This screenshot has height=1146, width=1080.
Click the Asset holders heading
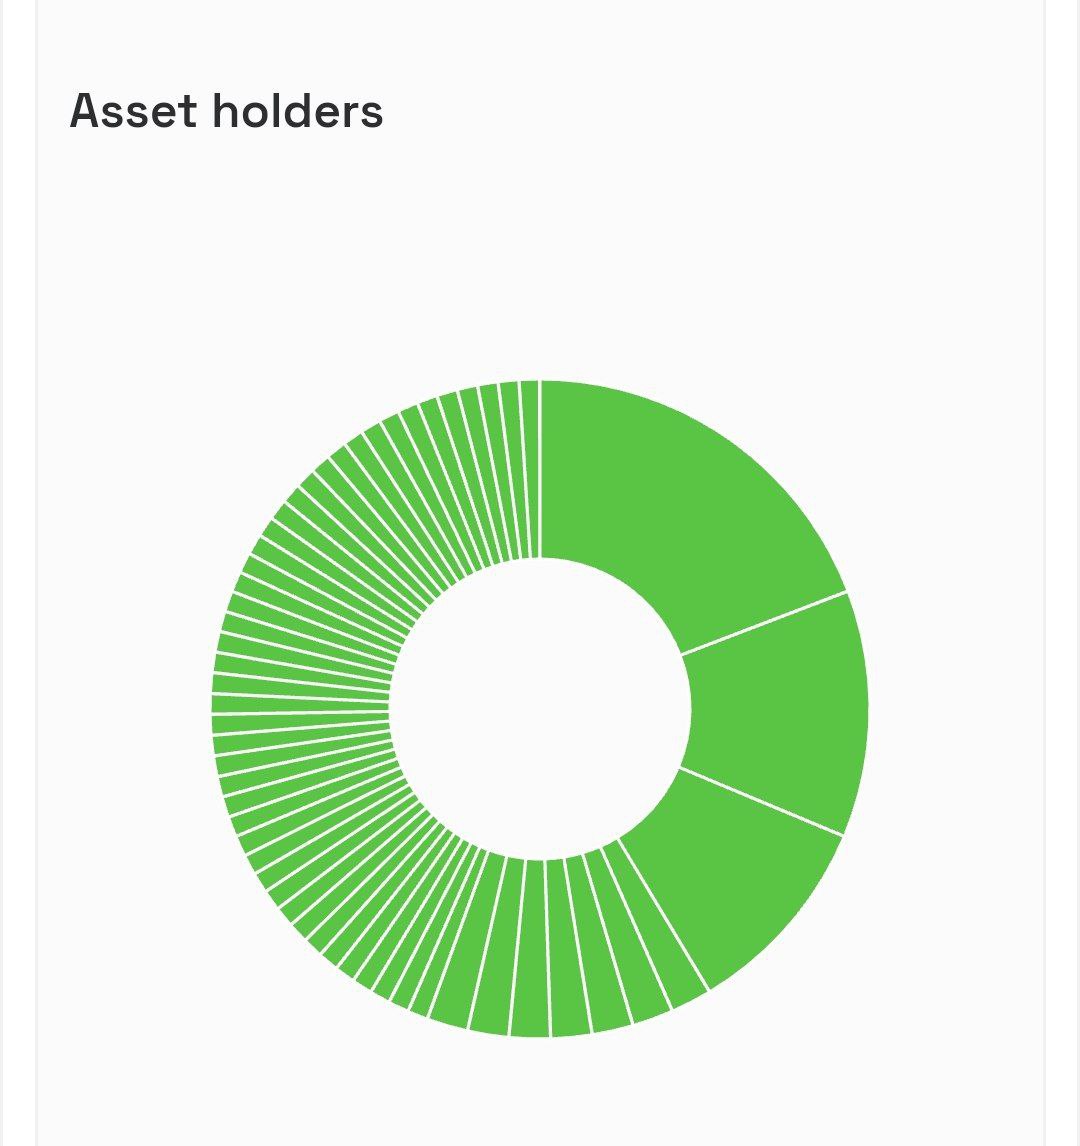point(227,111)
